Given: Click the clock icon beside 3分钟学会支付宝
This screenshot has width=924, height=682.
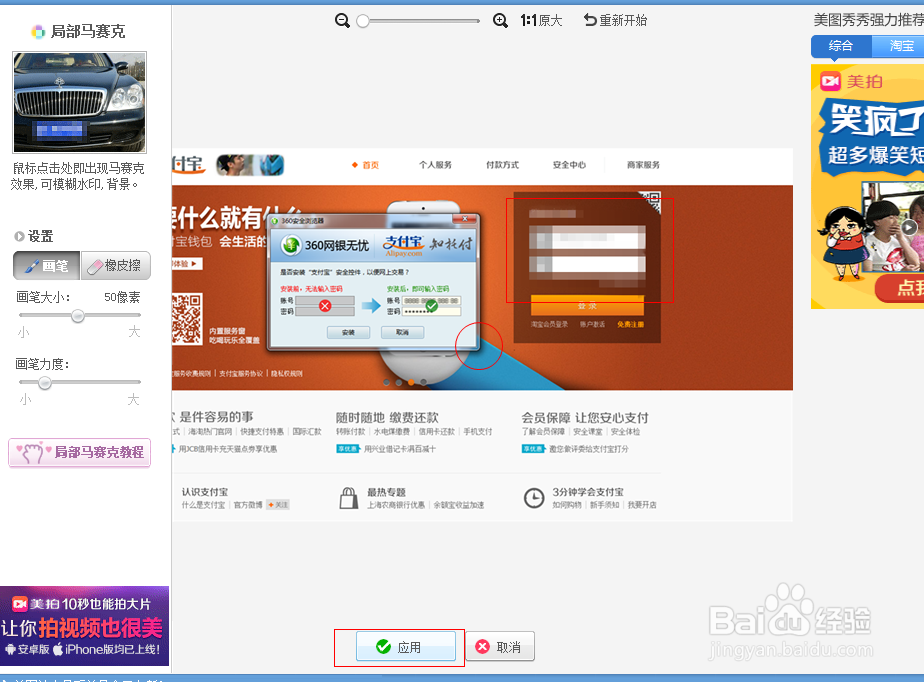Looking at the screenshot, I should 534,498.
